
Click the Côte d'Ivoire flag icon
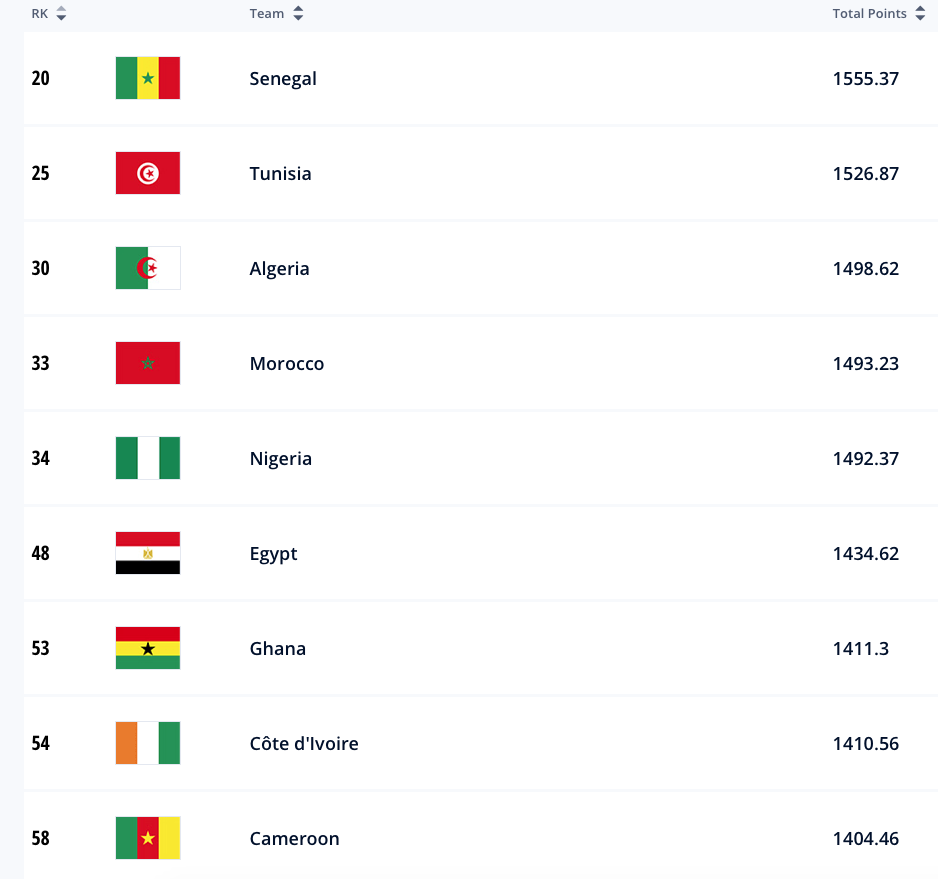148,743
